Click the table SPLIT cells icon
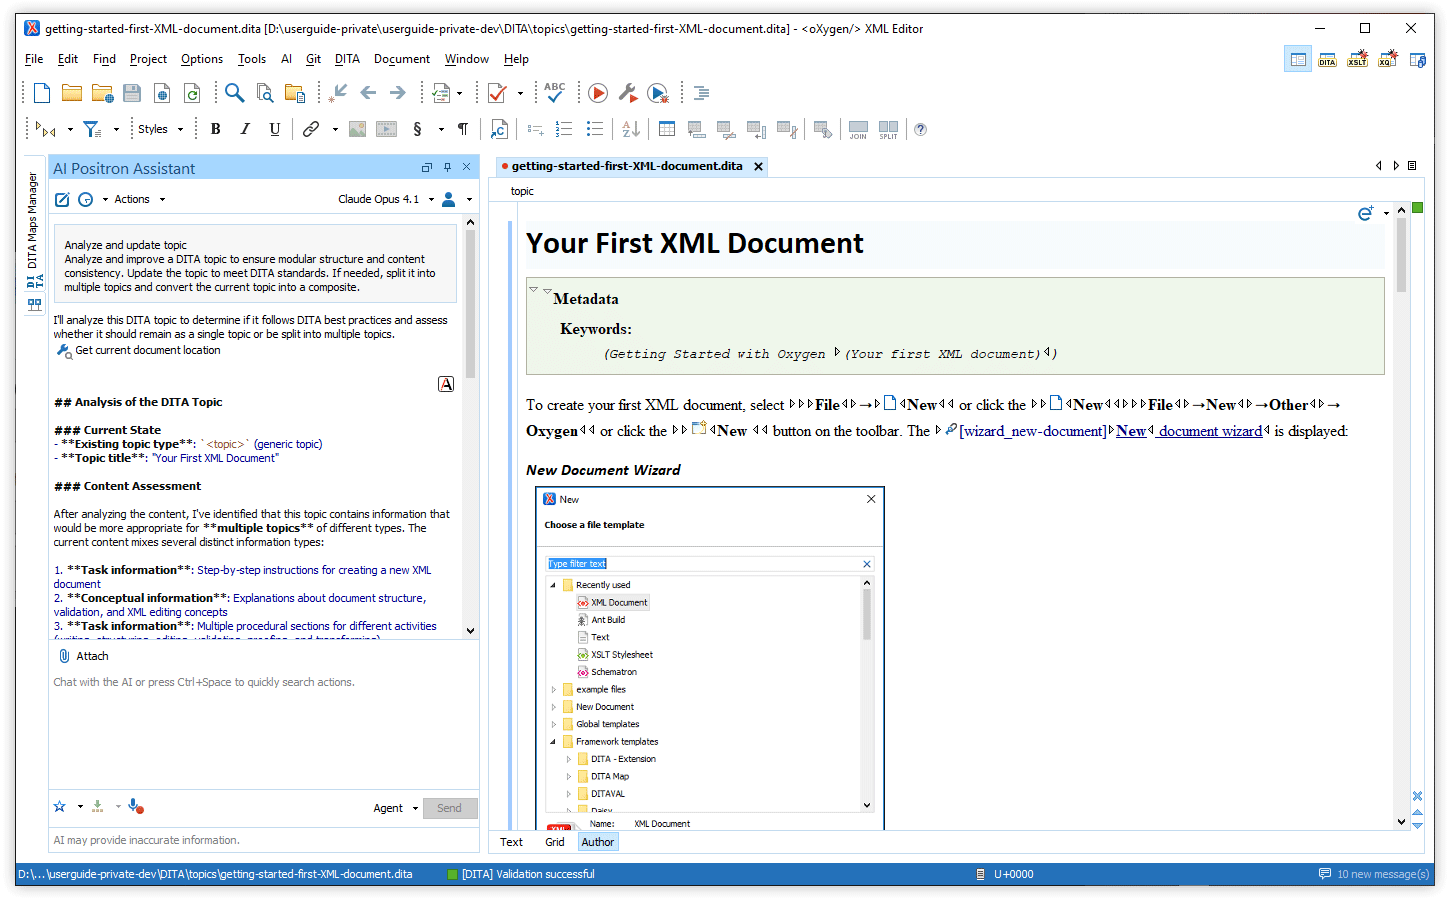 pos(888,130)
